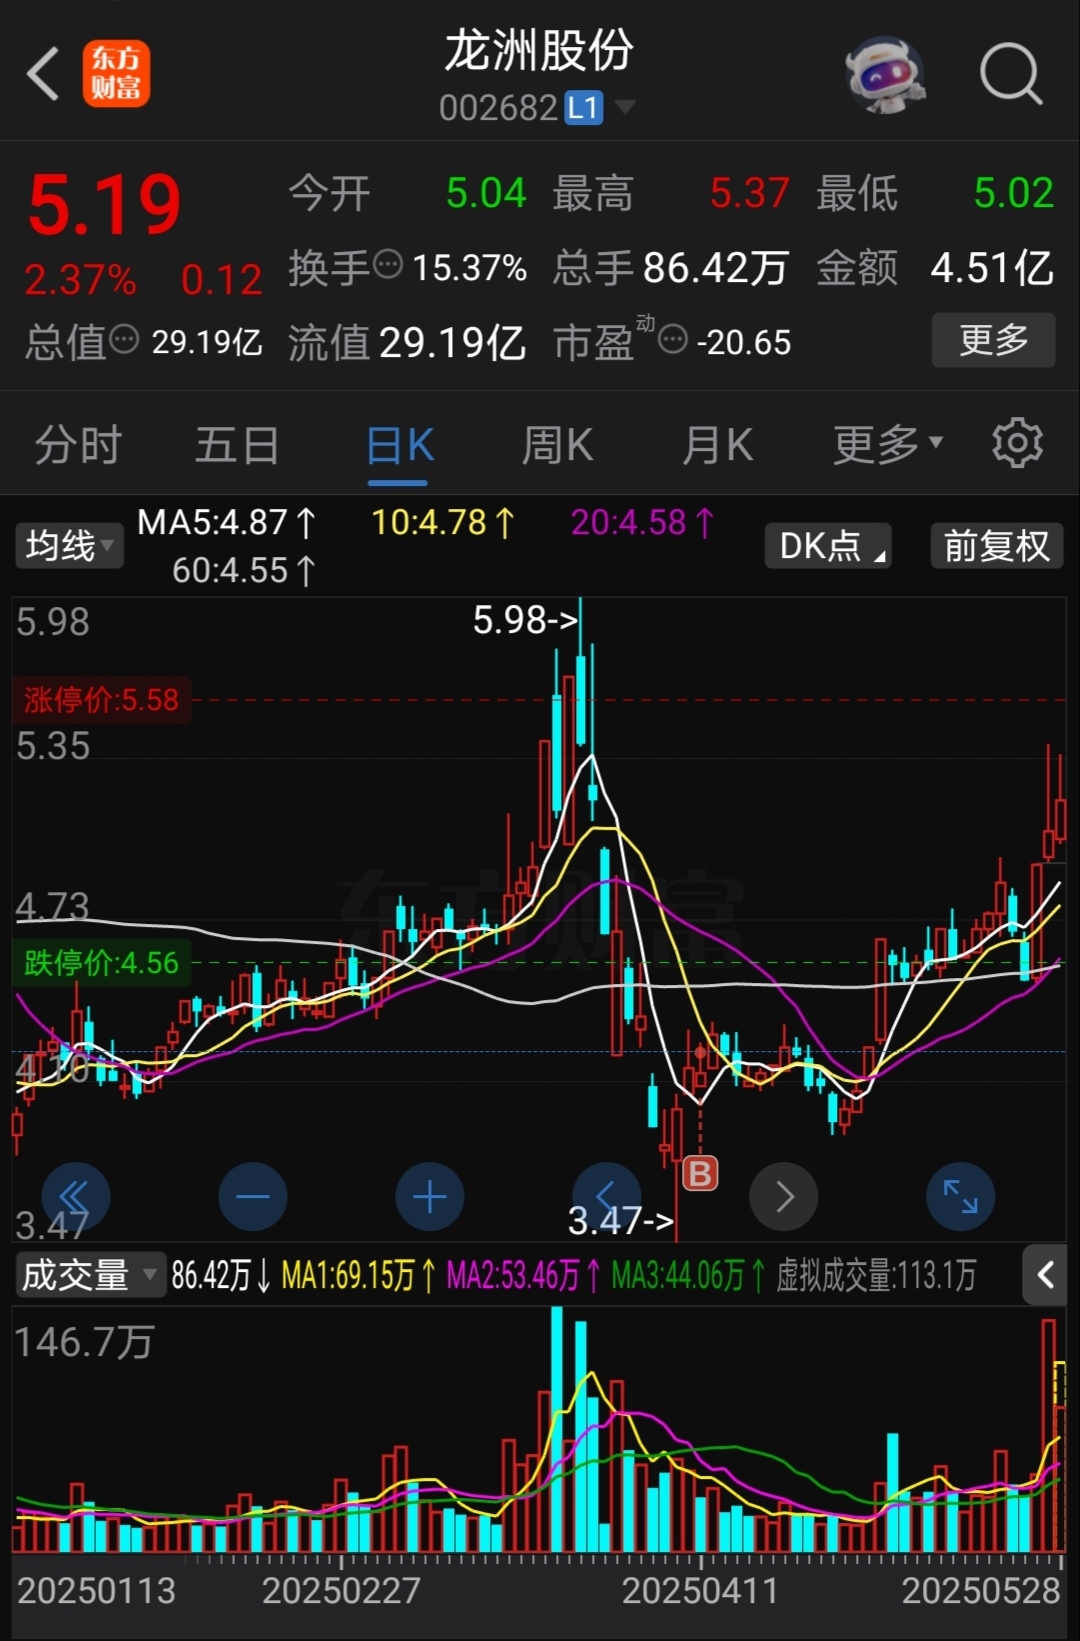Open the 前复权 adjustment selector

(x=996, y=546)
